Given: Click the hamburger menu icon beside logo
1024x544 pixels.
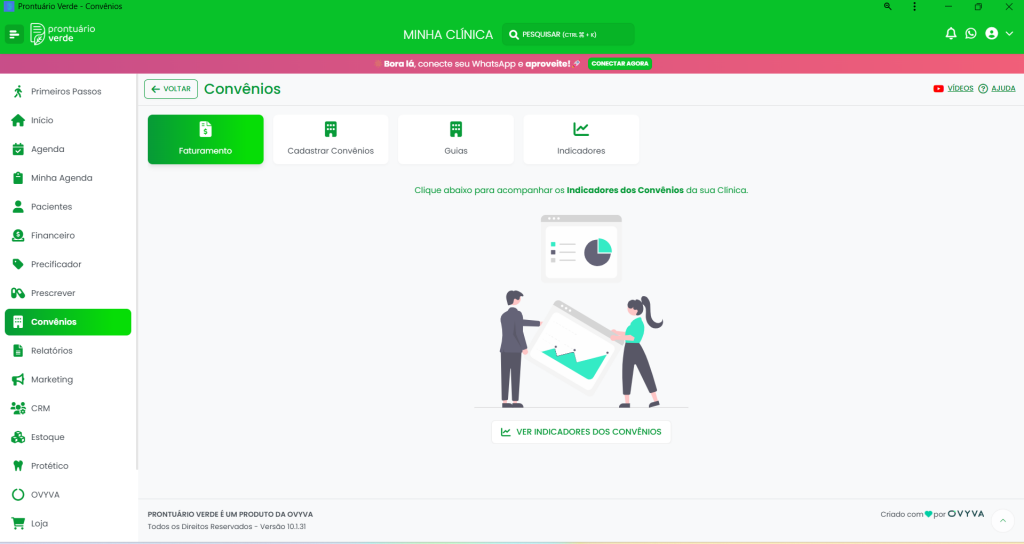Looking at the screenshot, I should (14, 34).
